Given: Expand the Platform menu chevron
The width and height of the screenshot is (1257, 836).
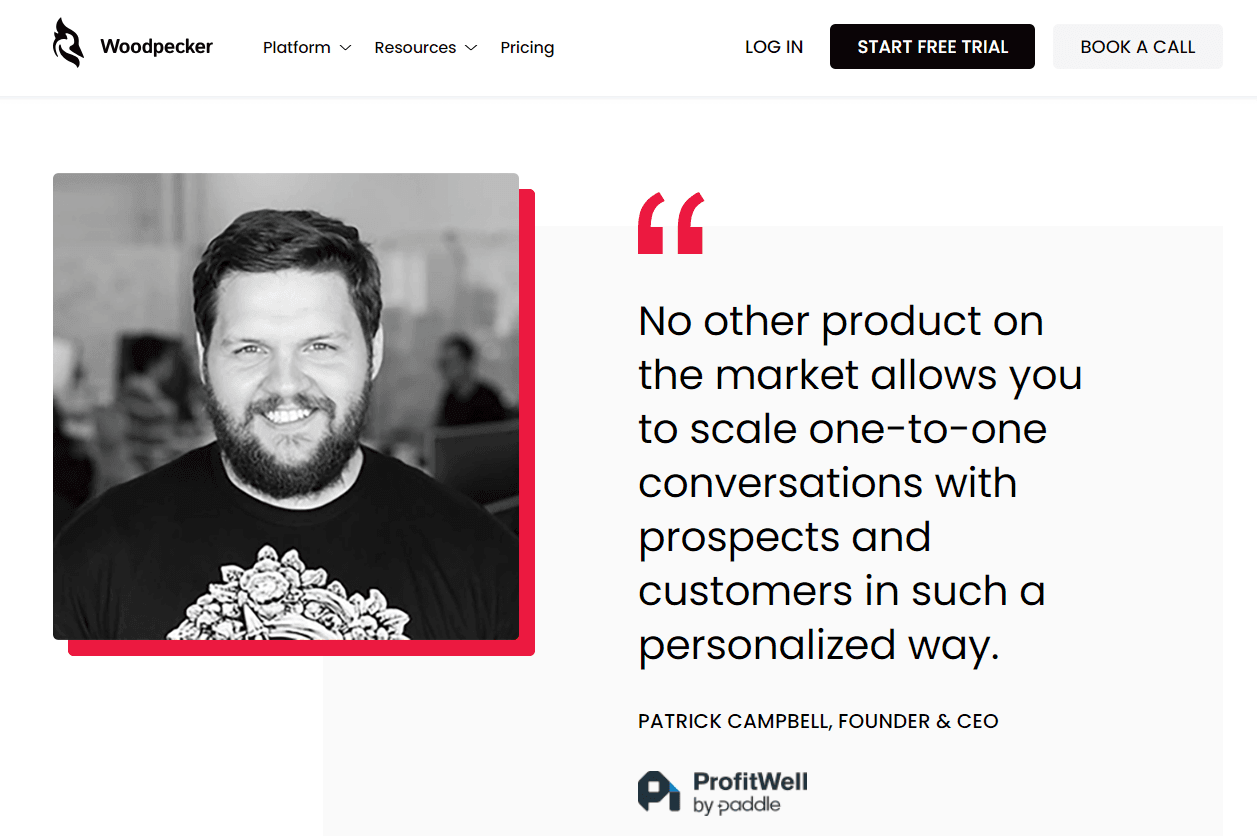Looking at the screenshot, I should click(346, 48).
